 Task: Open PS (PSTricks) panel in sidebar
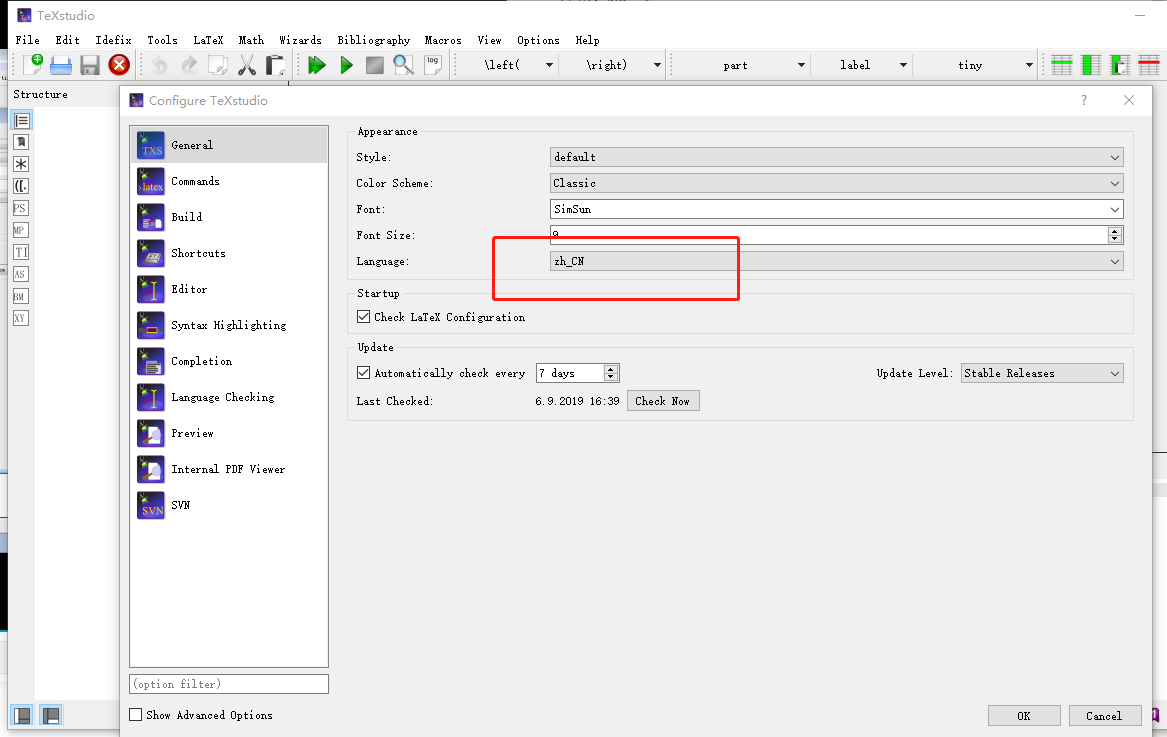click(x=20, y=208)
